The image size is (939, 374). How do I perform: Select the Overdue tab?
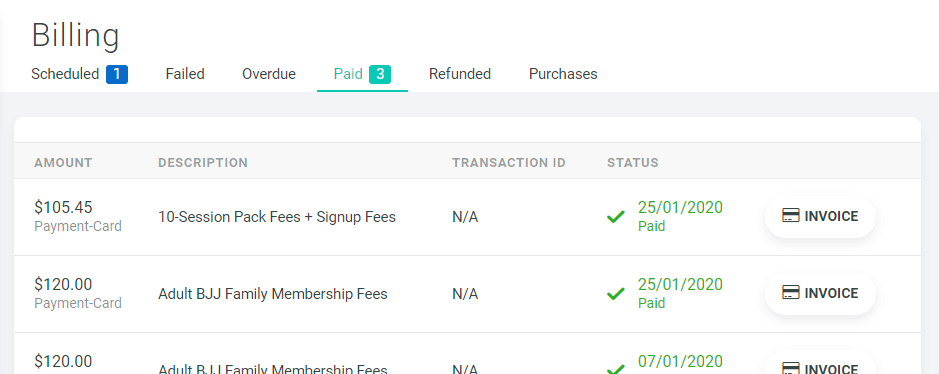coord(269,74)
